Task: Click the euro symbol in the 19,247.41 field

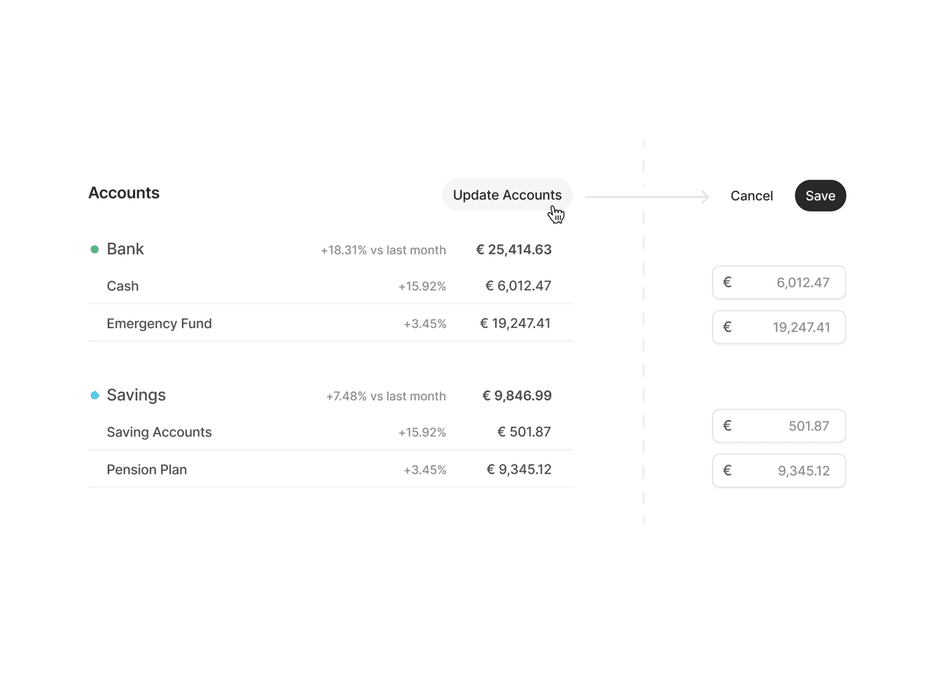Action: (727, 327)
